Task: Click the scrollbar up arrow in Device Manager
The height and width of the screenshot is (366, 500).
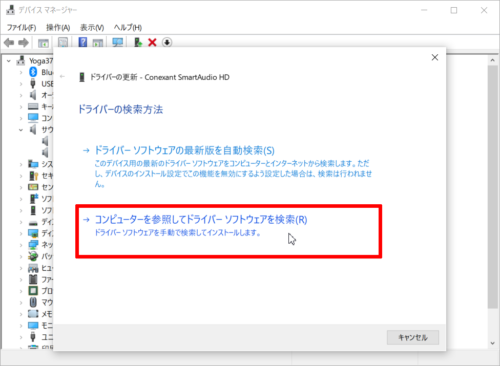Action: (x=492, y=60)
